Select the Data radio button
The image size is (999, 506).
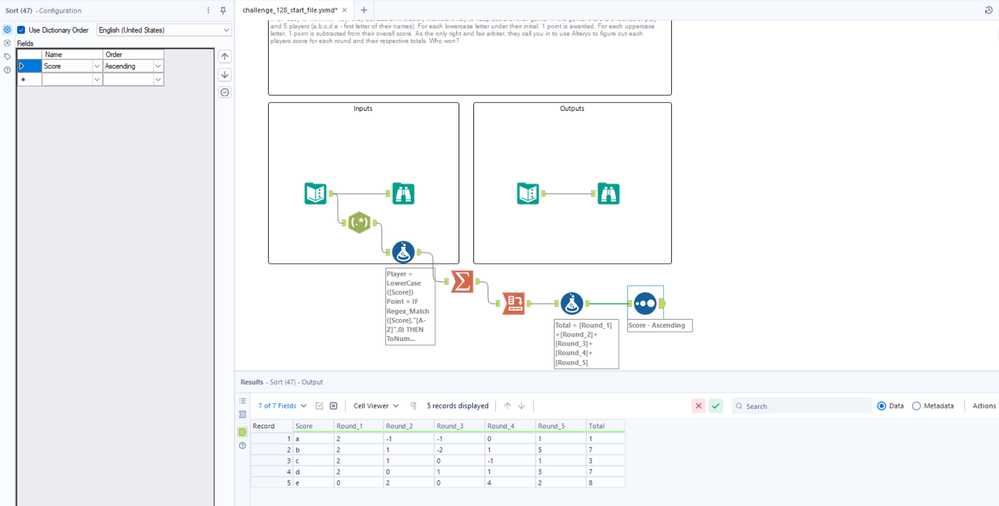pos(882,406)
